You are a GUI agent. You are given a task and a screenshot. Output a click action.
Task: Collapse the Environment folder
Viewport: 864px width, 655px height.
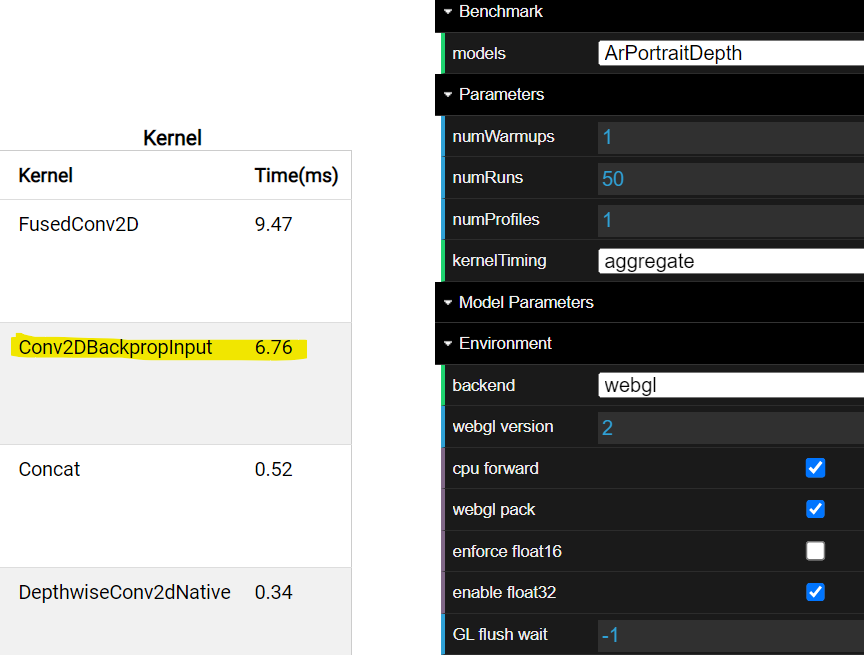tap(650, 343)
